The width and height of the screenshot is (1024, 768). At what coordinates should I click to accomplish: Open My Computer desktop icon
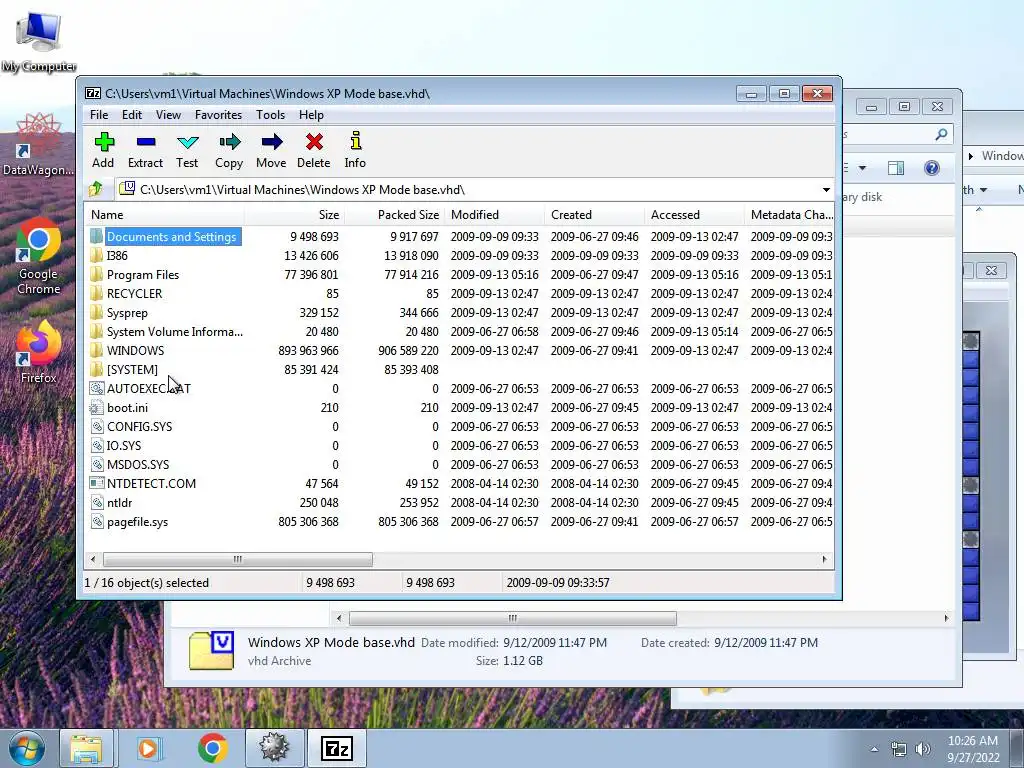pos(39,40)
